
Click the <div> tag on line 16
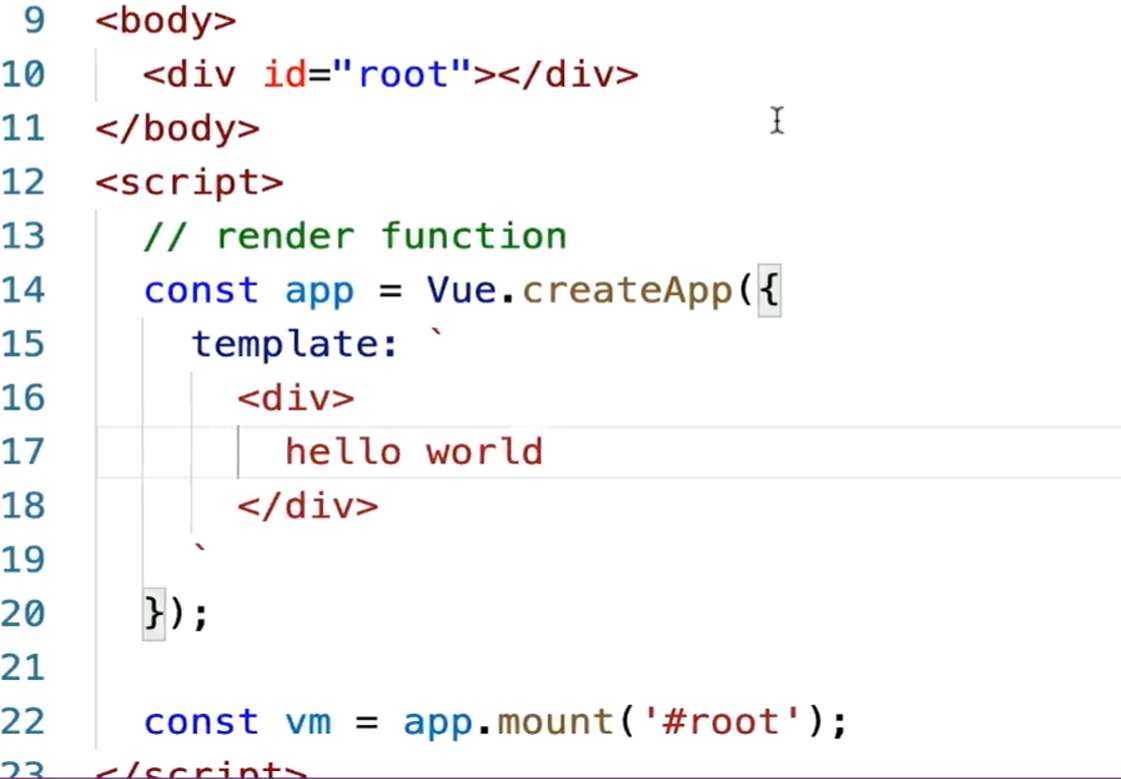[296, 398]
